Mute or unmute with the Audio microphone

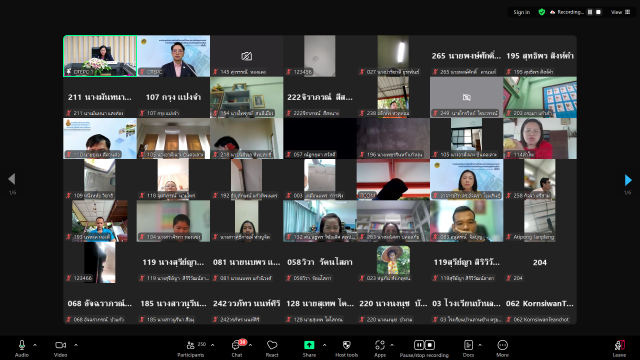pyautogui.click(x=22, y=348)
